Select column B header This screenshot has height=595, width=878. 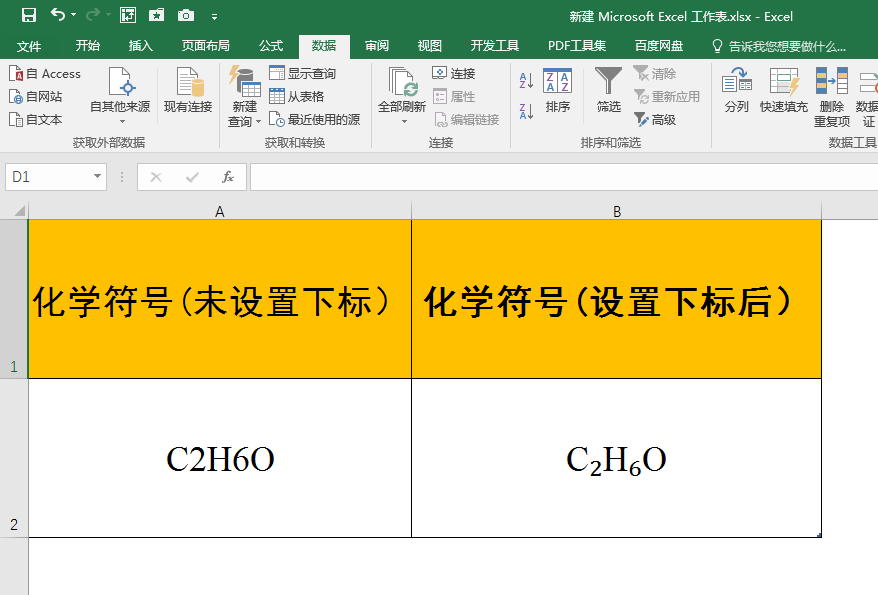617,211
